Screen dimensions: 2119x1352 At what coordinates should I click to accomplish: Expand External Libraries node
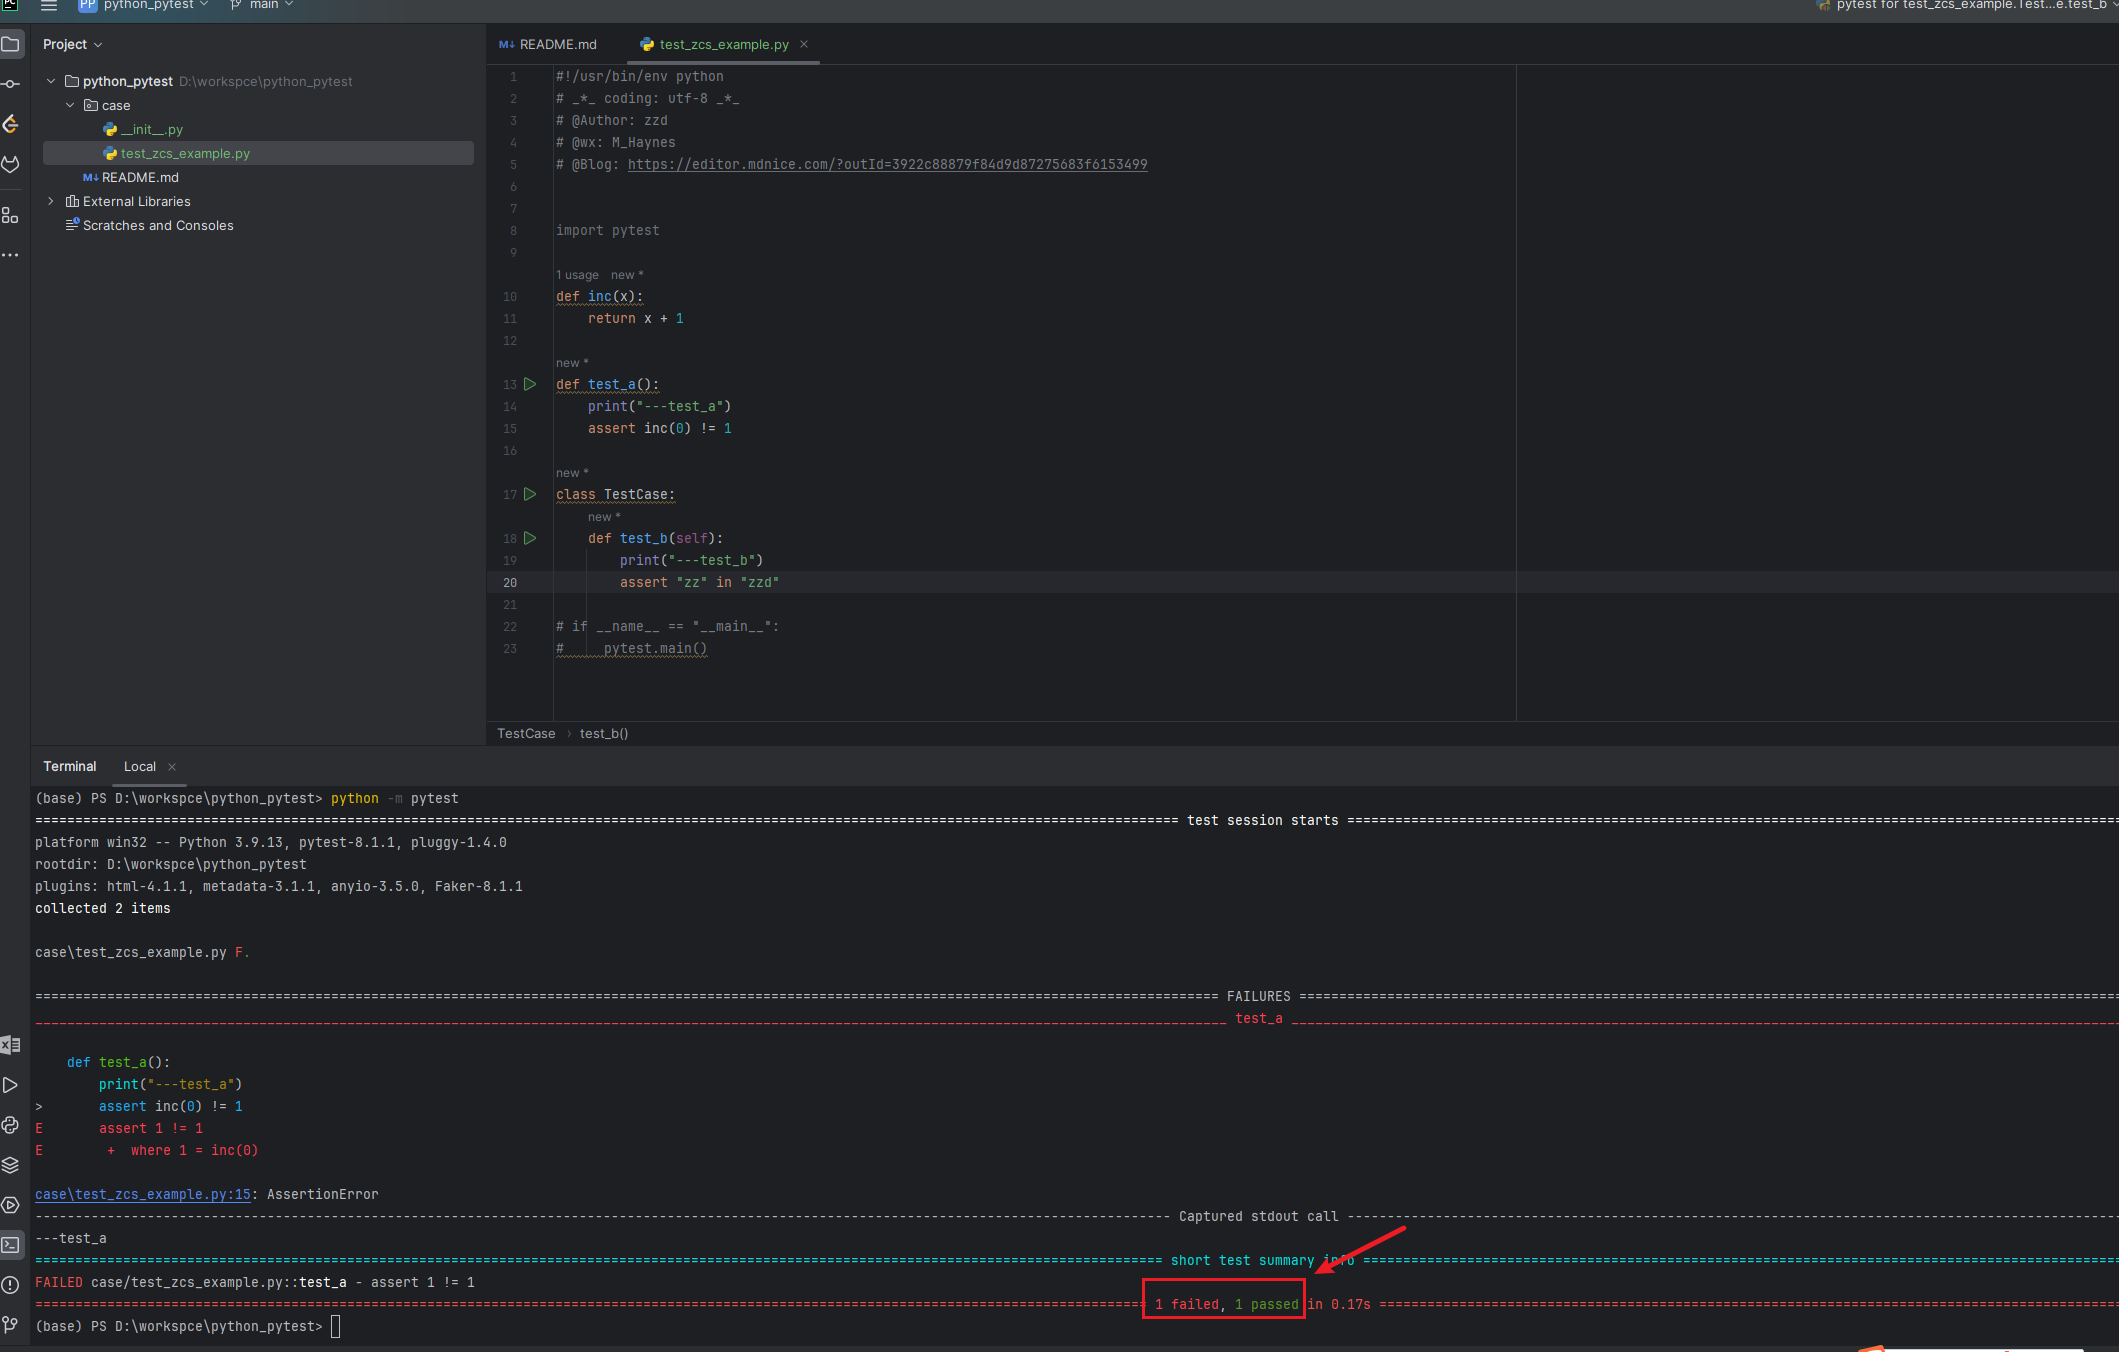pyautogui.click(x=51, y=201)
